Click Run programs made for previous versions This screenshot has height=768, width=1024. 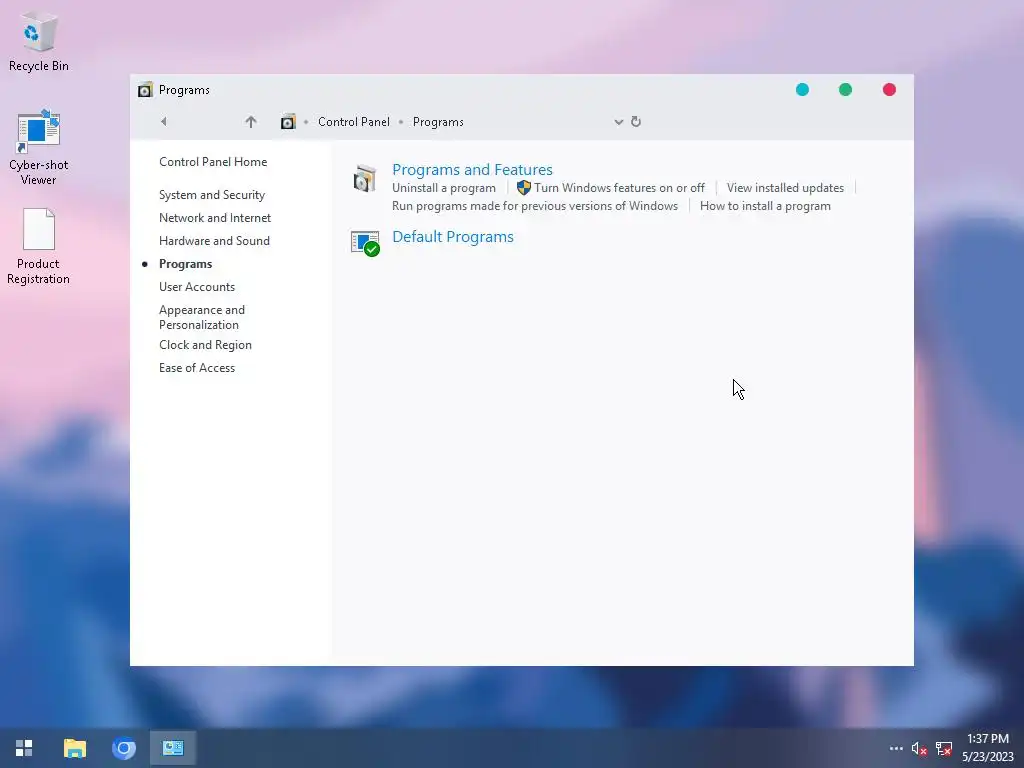coord(535,206)
